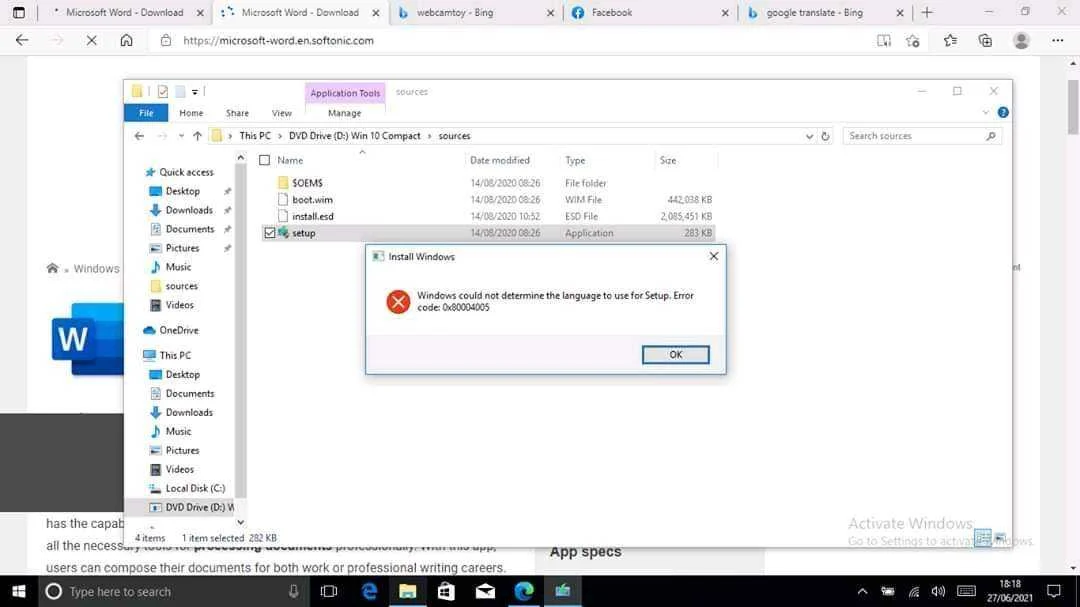Switch to google translate - Bing tab
The width and height of the screenshot is (1080, 607).
[824, 12]
